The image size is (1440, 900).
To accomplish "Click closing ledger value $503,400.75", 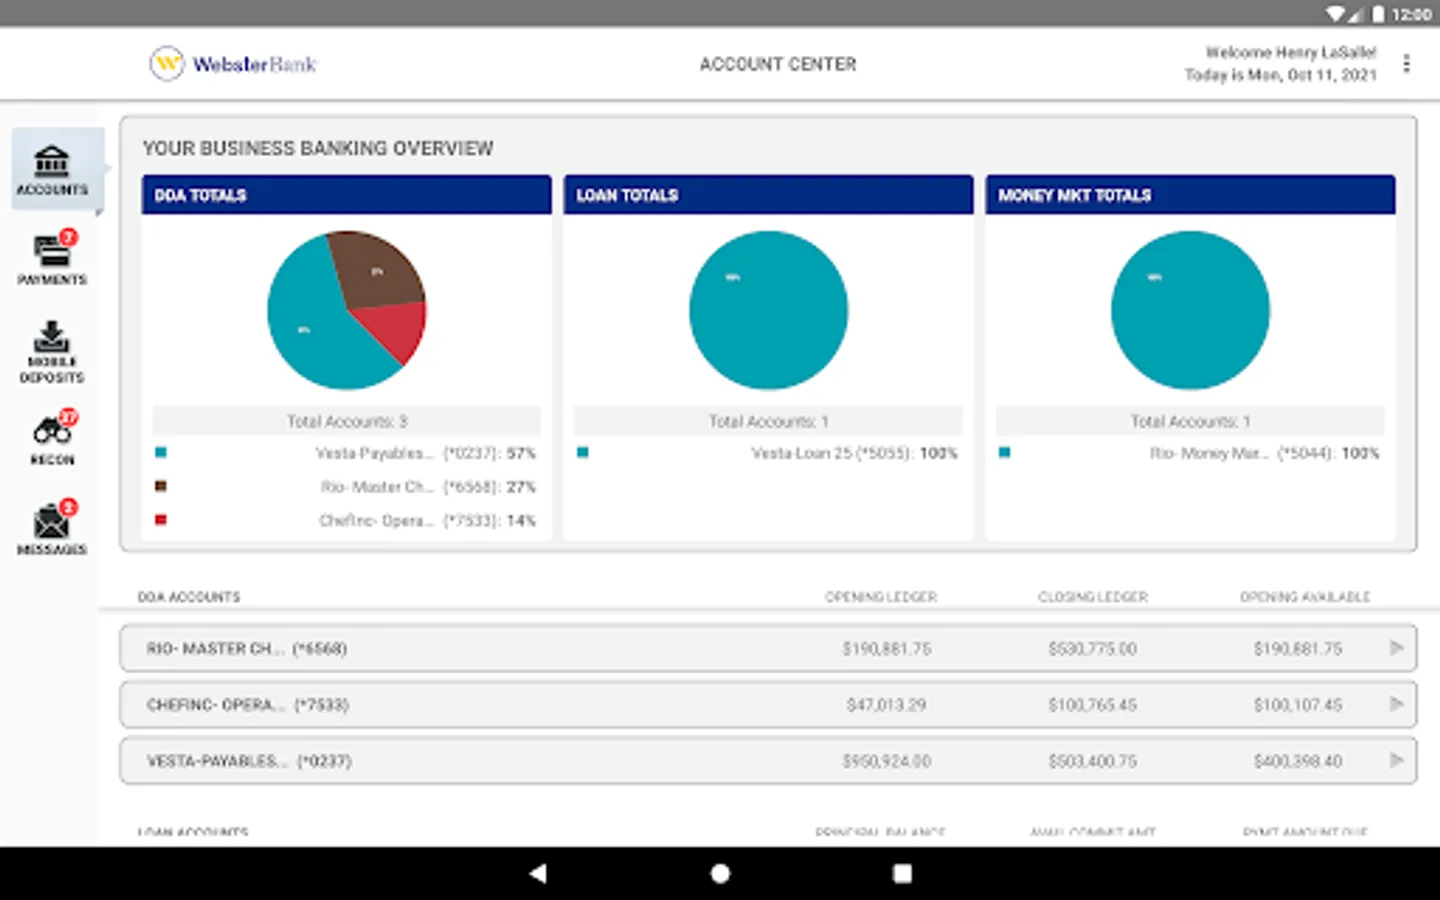I will [x=1093, y=761].
